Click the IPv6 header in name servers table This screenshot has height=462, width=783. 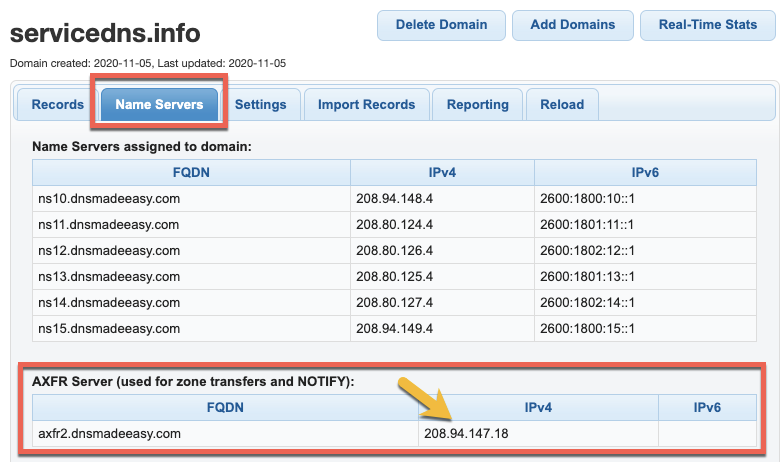[x=645, y=173]
